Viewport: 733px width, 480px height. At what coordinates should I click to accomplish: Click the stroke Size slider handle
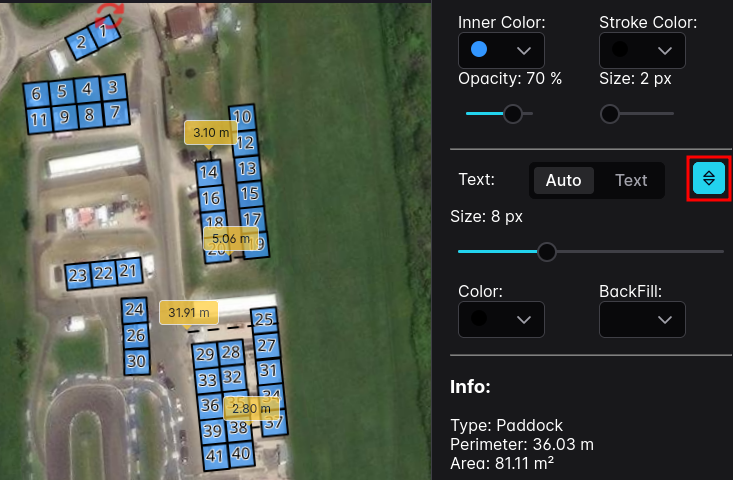pyautogui.click(x=610, y=114)
